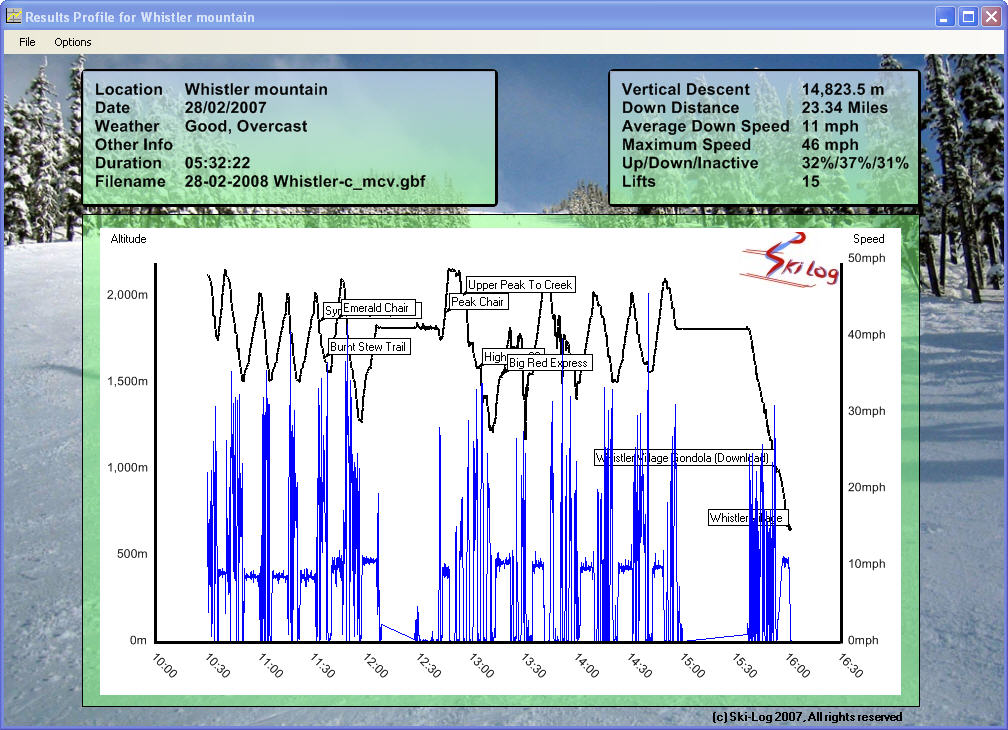Viewport: 1008px width, 730px height.
Task: Close the Results Profile window
Action: (991, 17)
